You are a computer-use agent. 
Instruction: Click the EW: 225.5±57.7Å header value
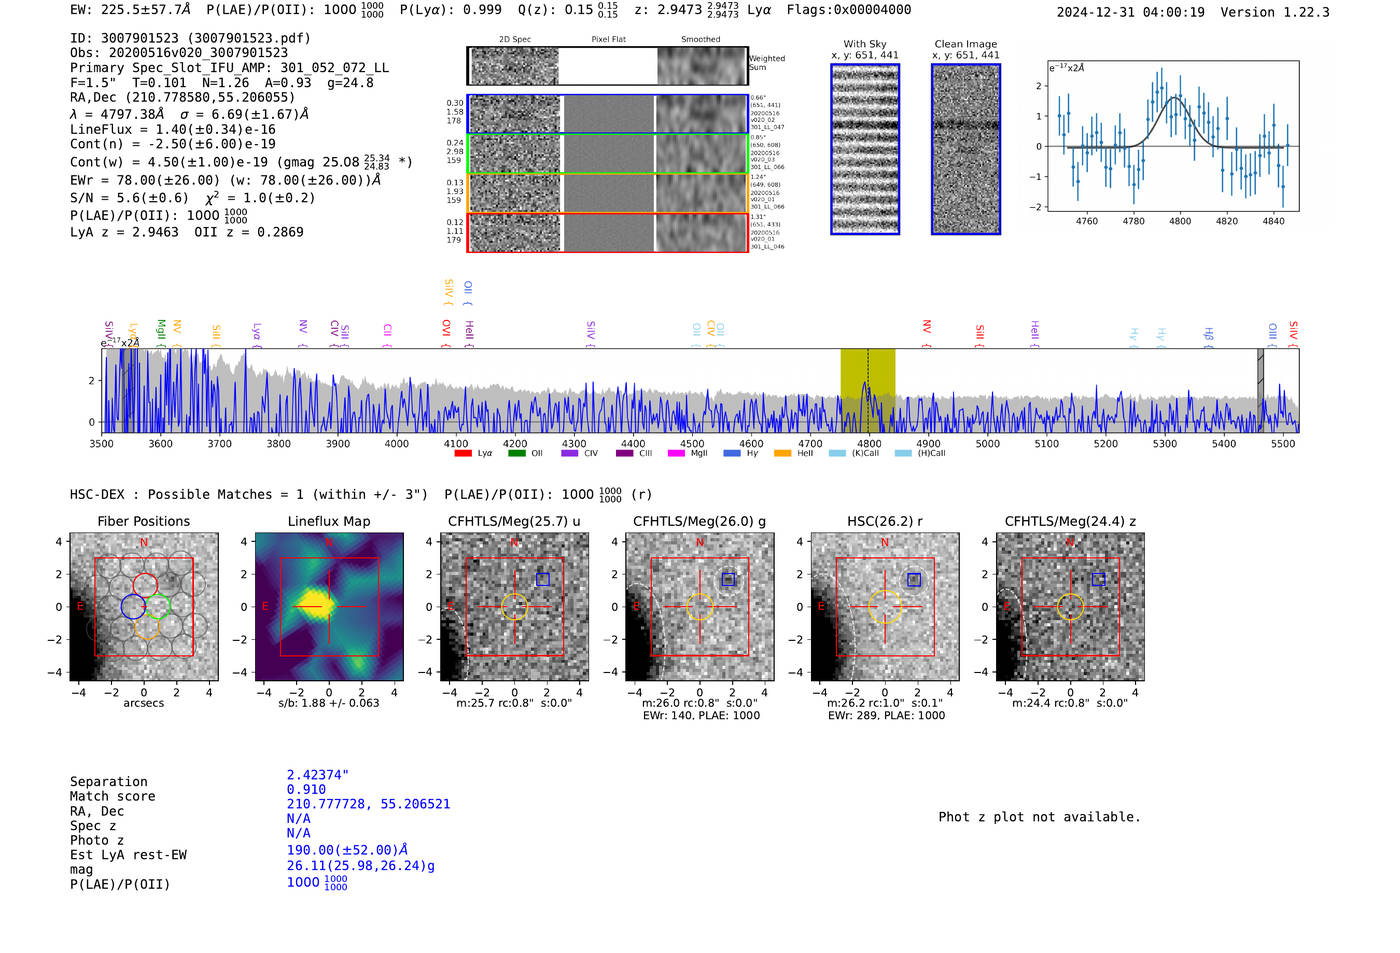pyautogui.click(x=130, y=9)
